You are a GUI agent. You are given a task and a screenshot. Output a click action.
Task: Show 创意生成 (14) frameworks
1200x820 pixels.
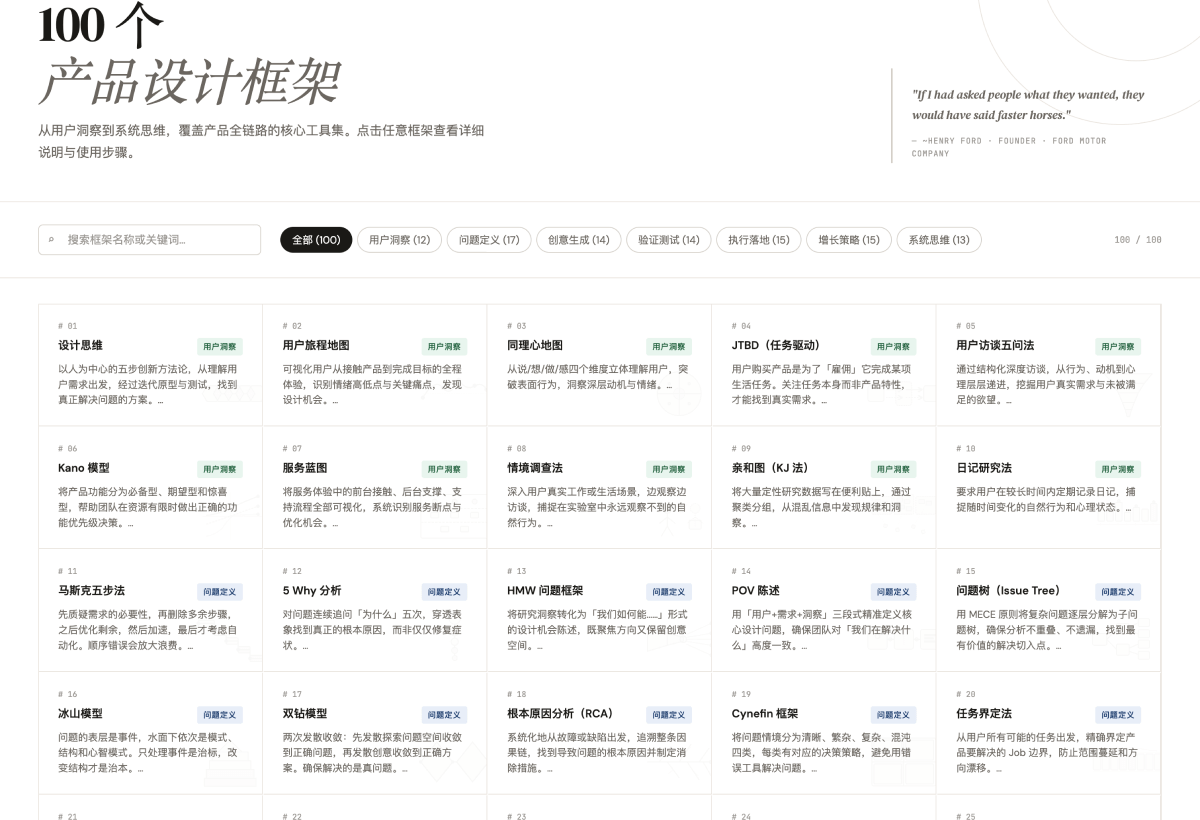(x=578, y=240)
